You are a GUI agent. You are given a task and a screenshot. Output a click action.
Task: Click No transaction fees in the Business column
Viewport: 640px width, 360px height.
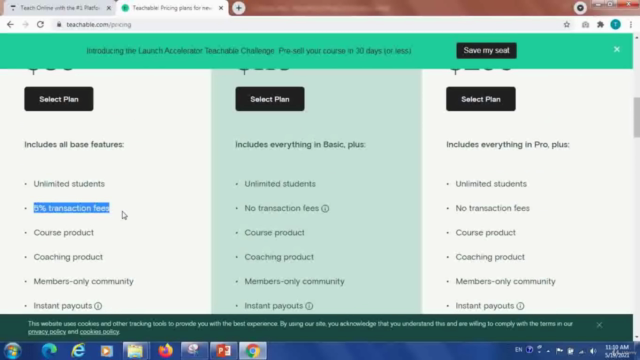click(493, 208)
